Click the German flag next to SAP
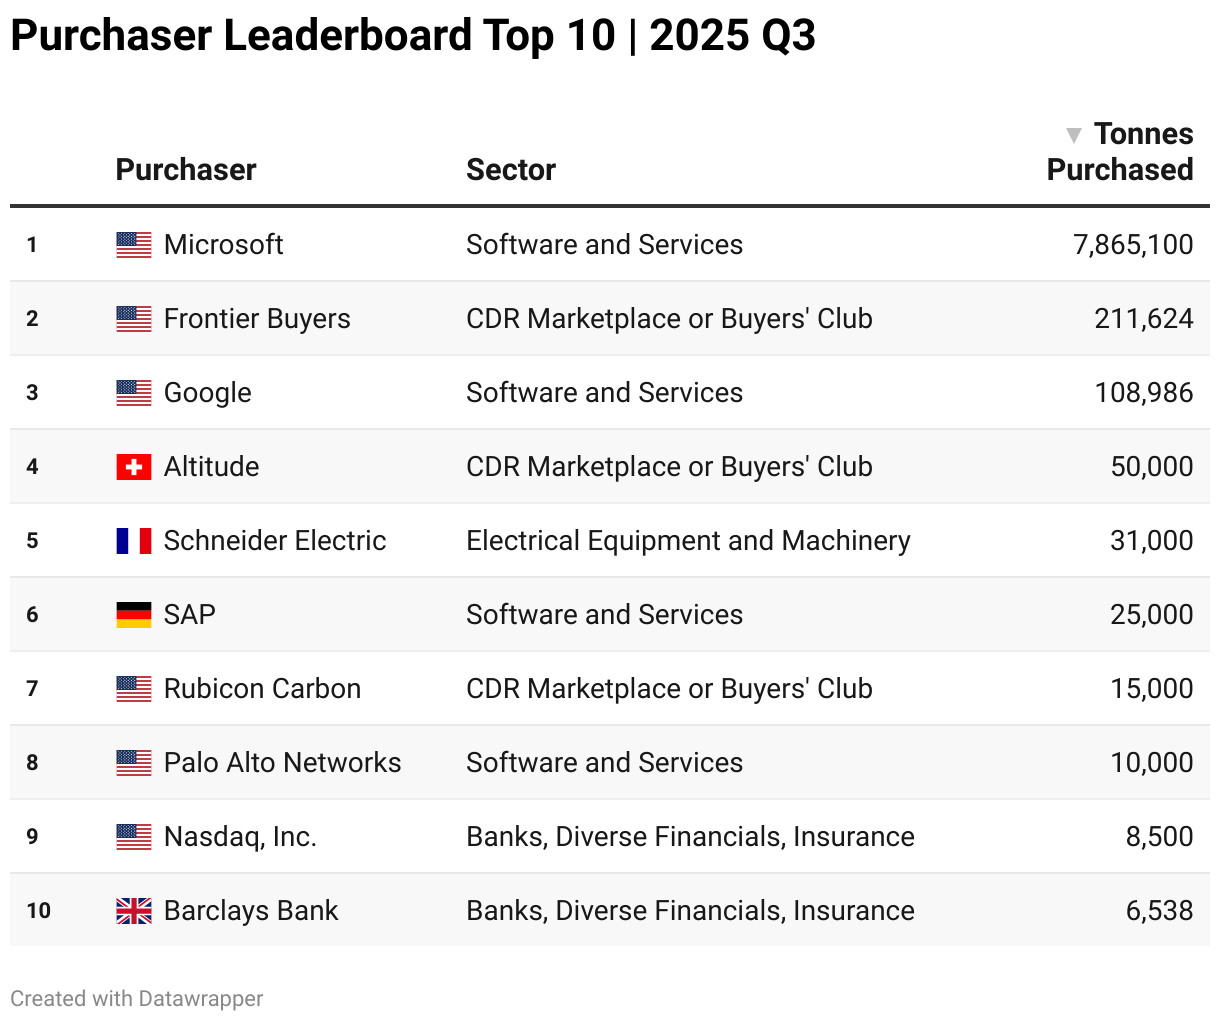The width and height of the screenshot is (1220, 1022). (x=134, y=615)
